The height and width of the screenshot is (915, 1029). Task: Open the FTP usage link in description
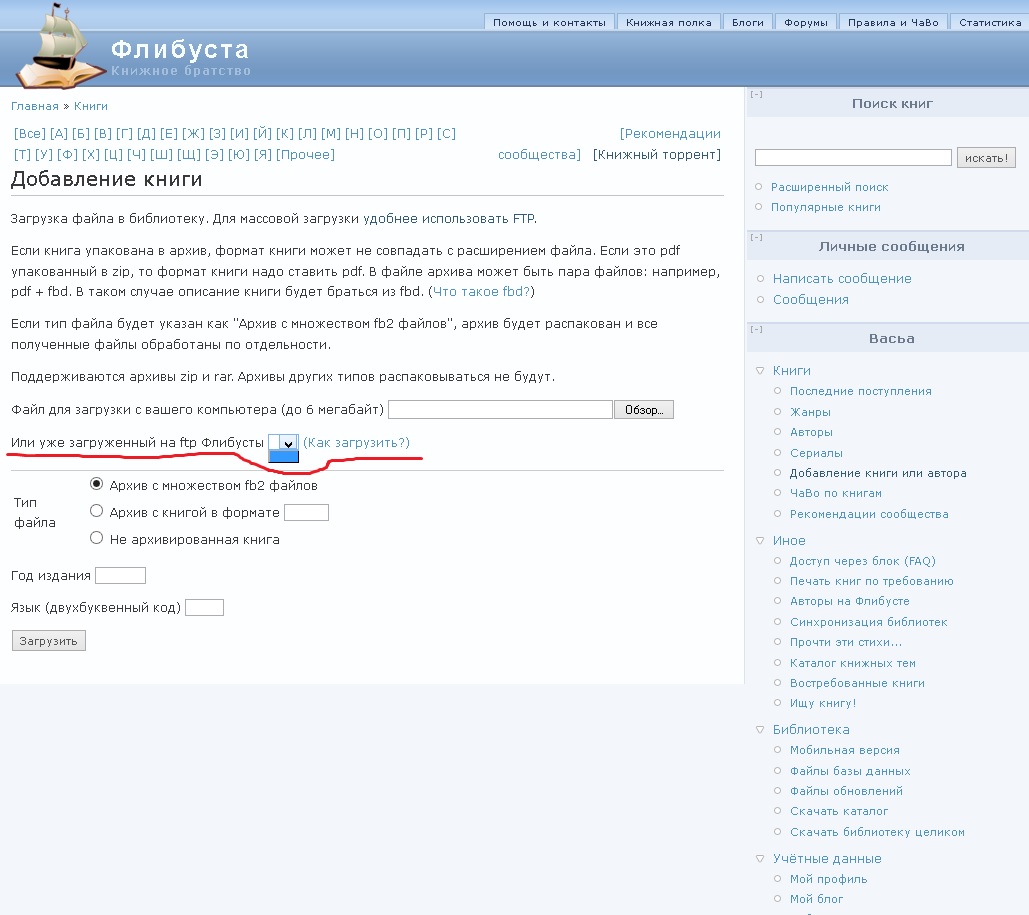(x=449, y=219)
